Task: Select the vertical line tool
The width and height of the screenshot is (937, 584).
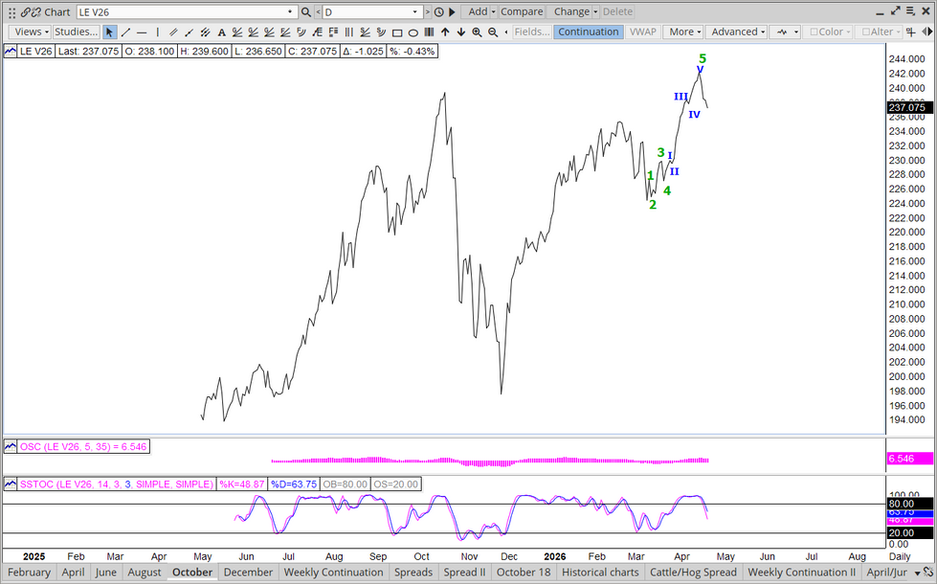Action: [x=158, y=32]
